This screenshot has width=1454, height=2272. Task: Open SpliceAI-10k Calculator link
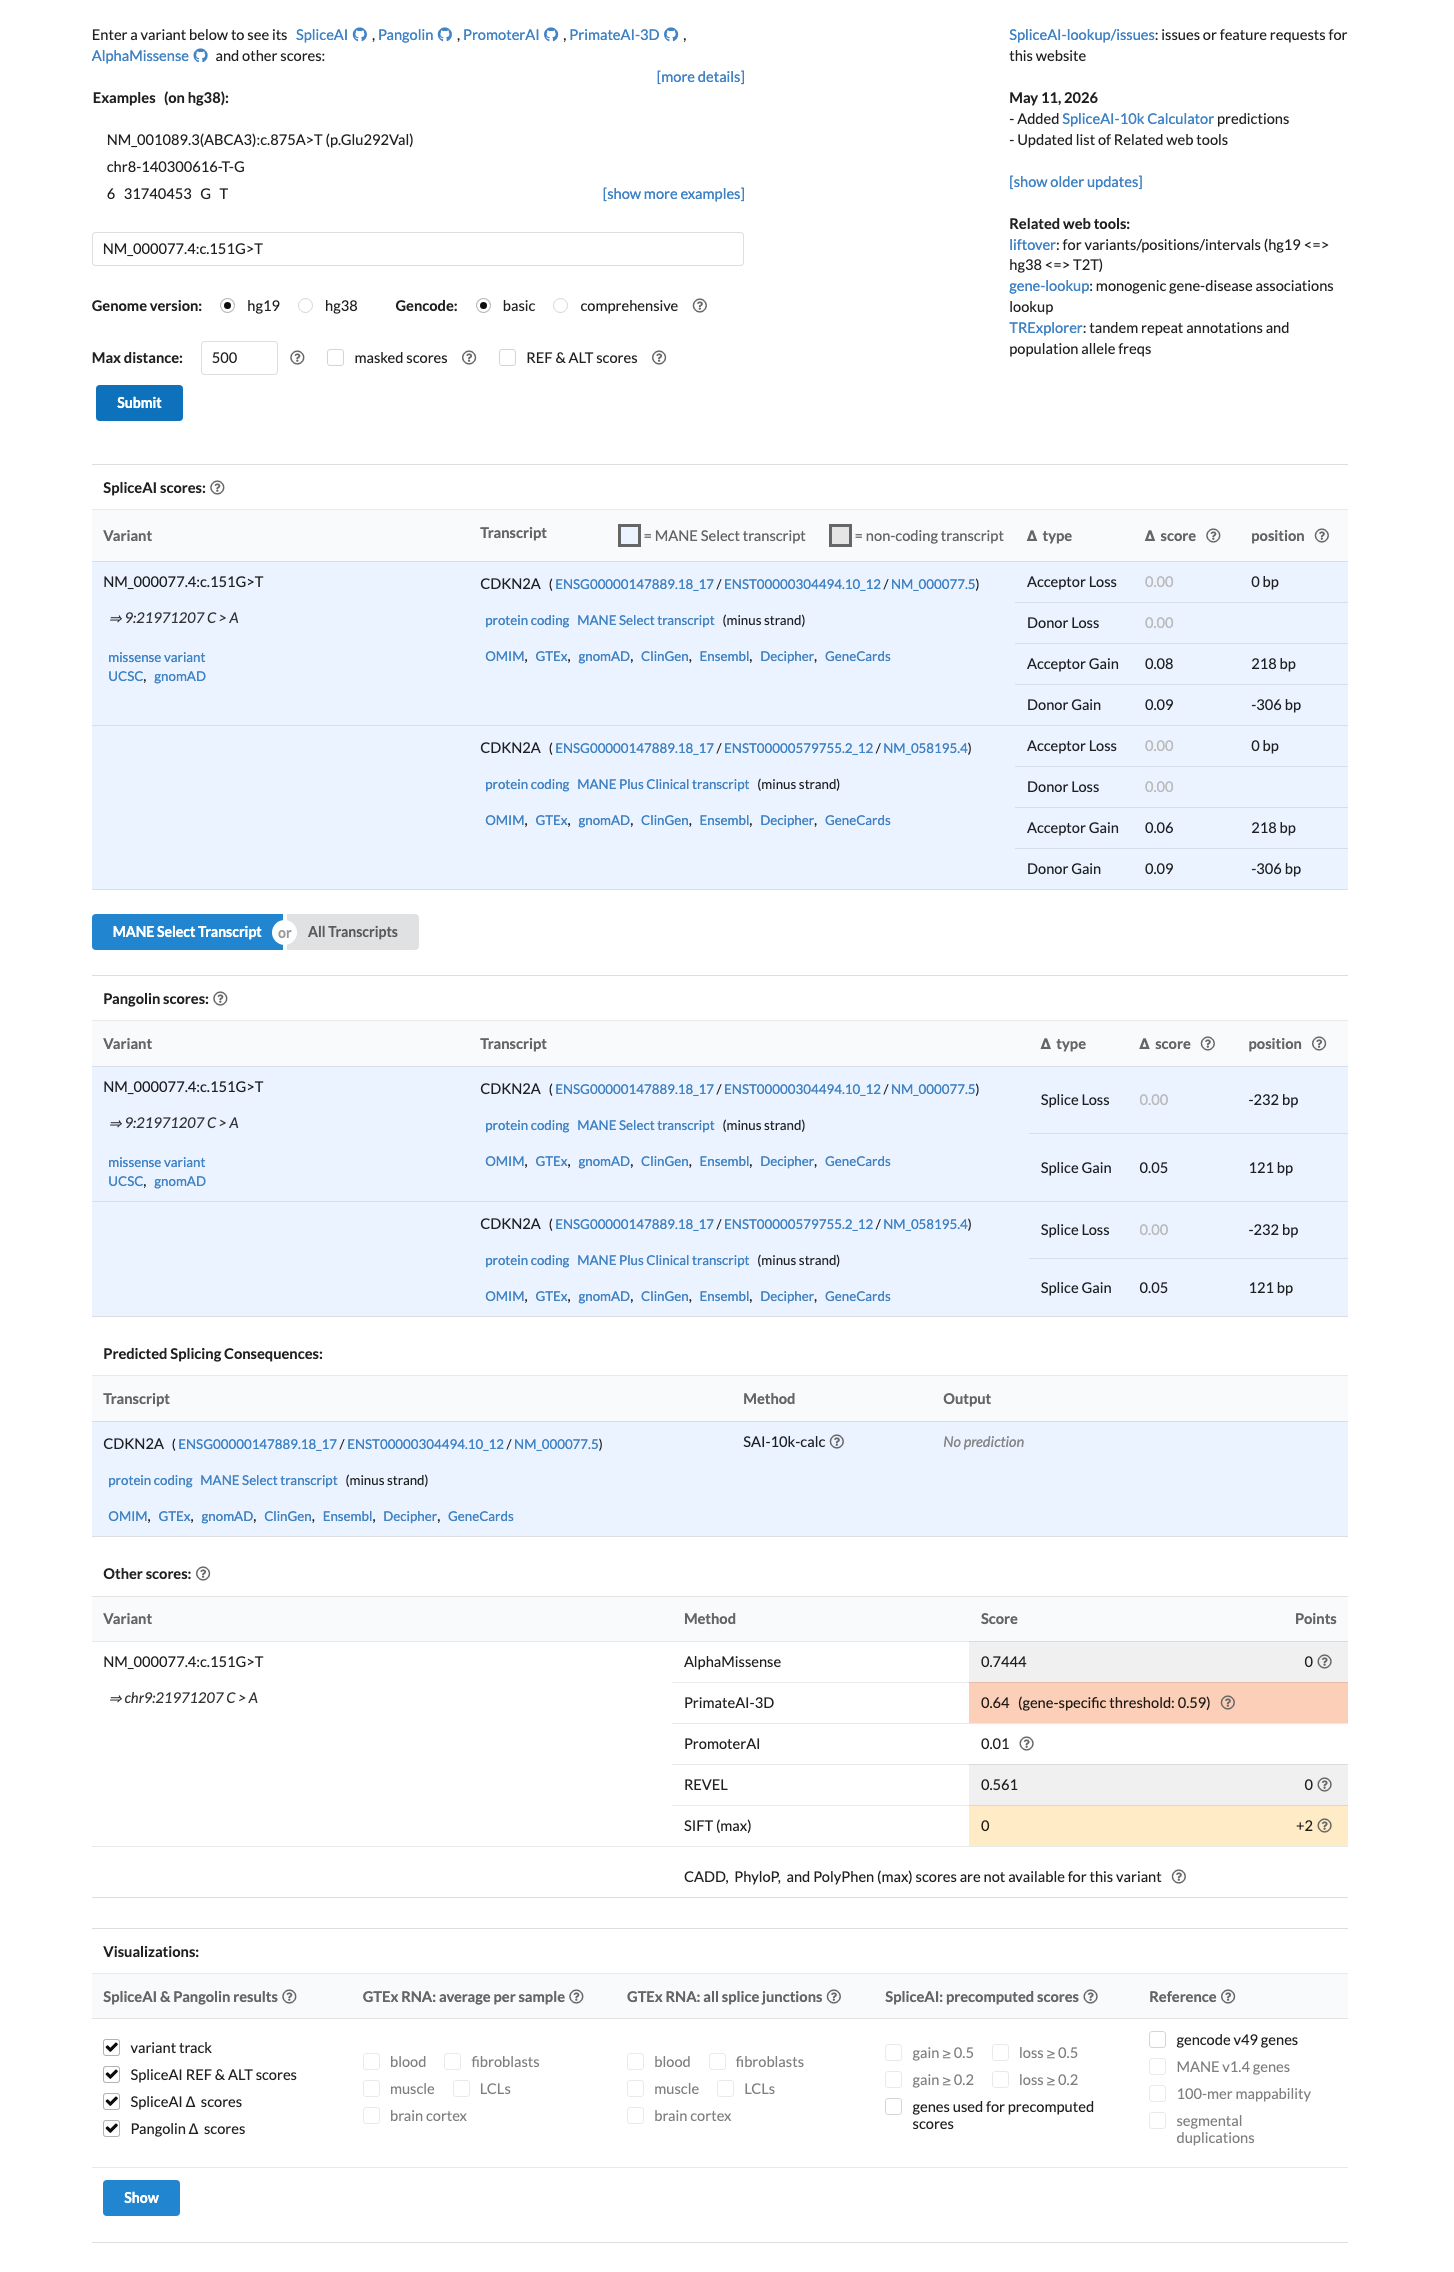click(x=1137, y=119)
